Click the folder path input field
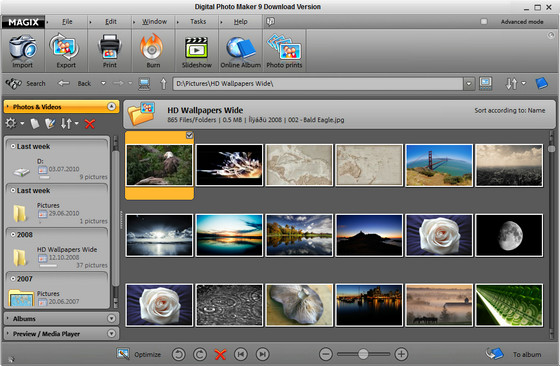 click(318, 84)
